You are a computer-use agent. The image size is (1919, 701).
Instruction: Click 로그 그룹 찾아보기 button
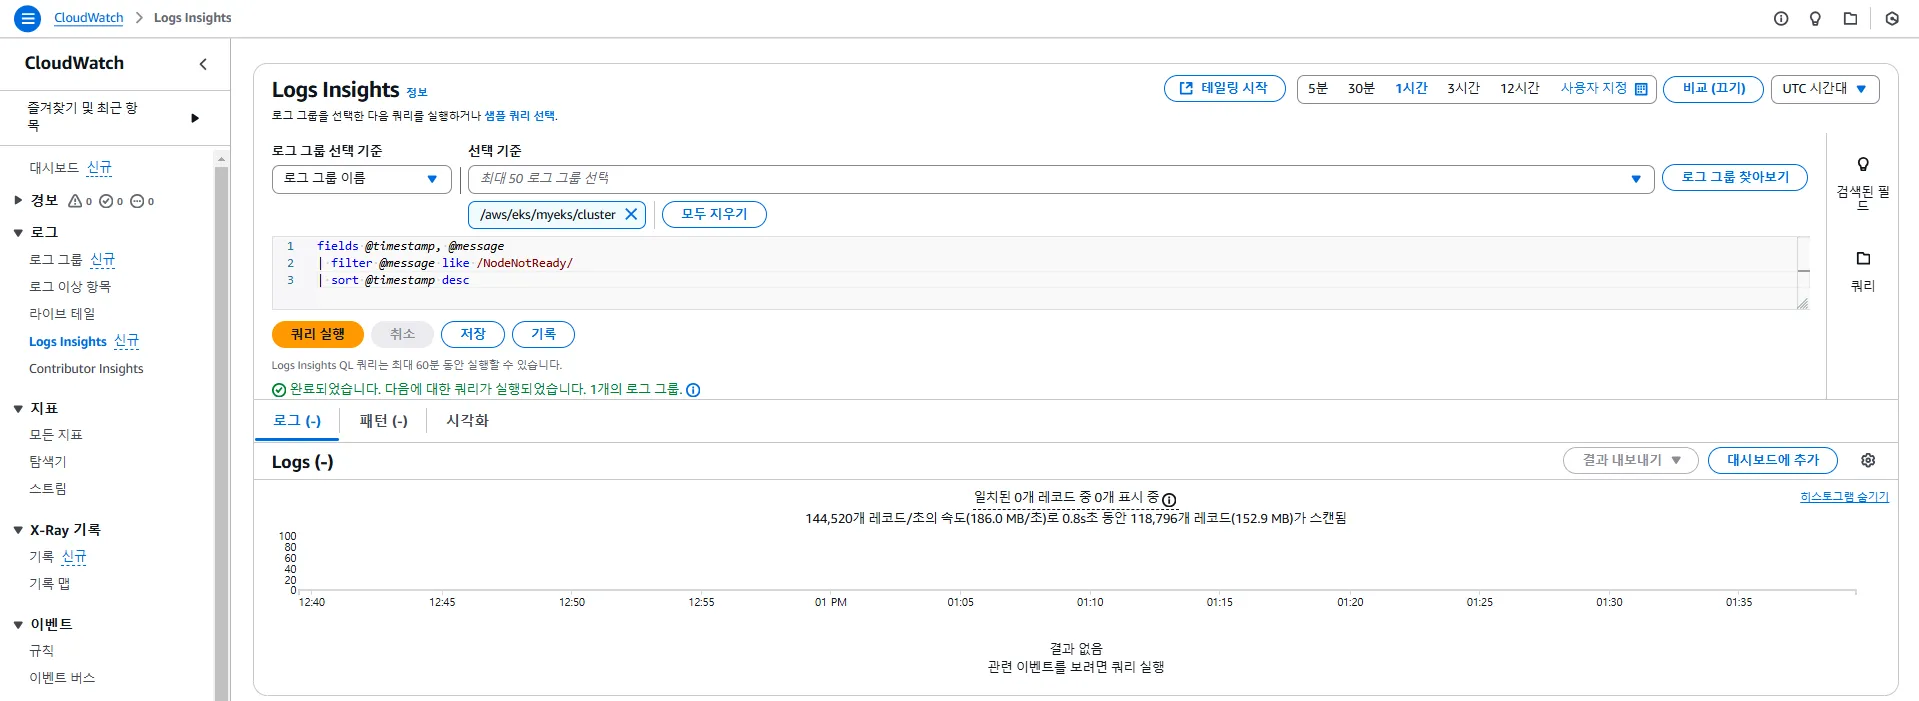coord(1734,177)
